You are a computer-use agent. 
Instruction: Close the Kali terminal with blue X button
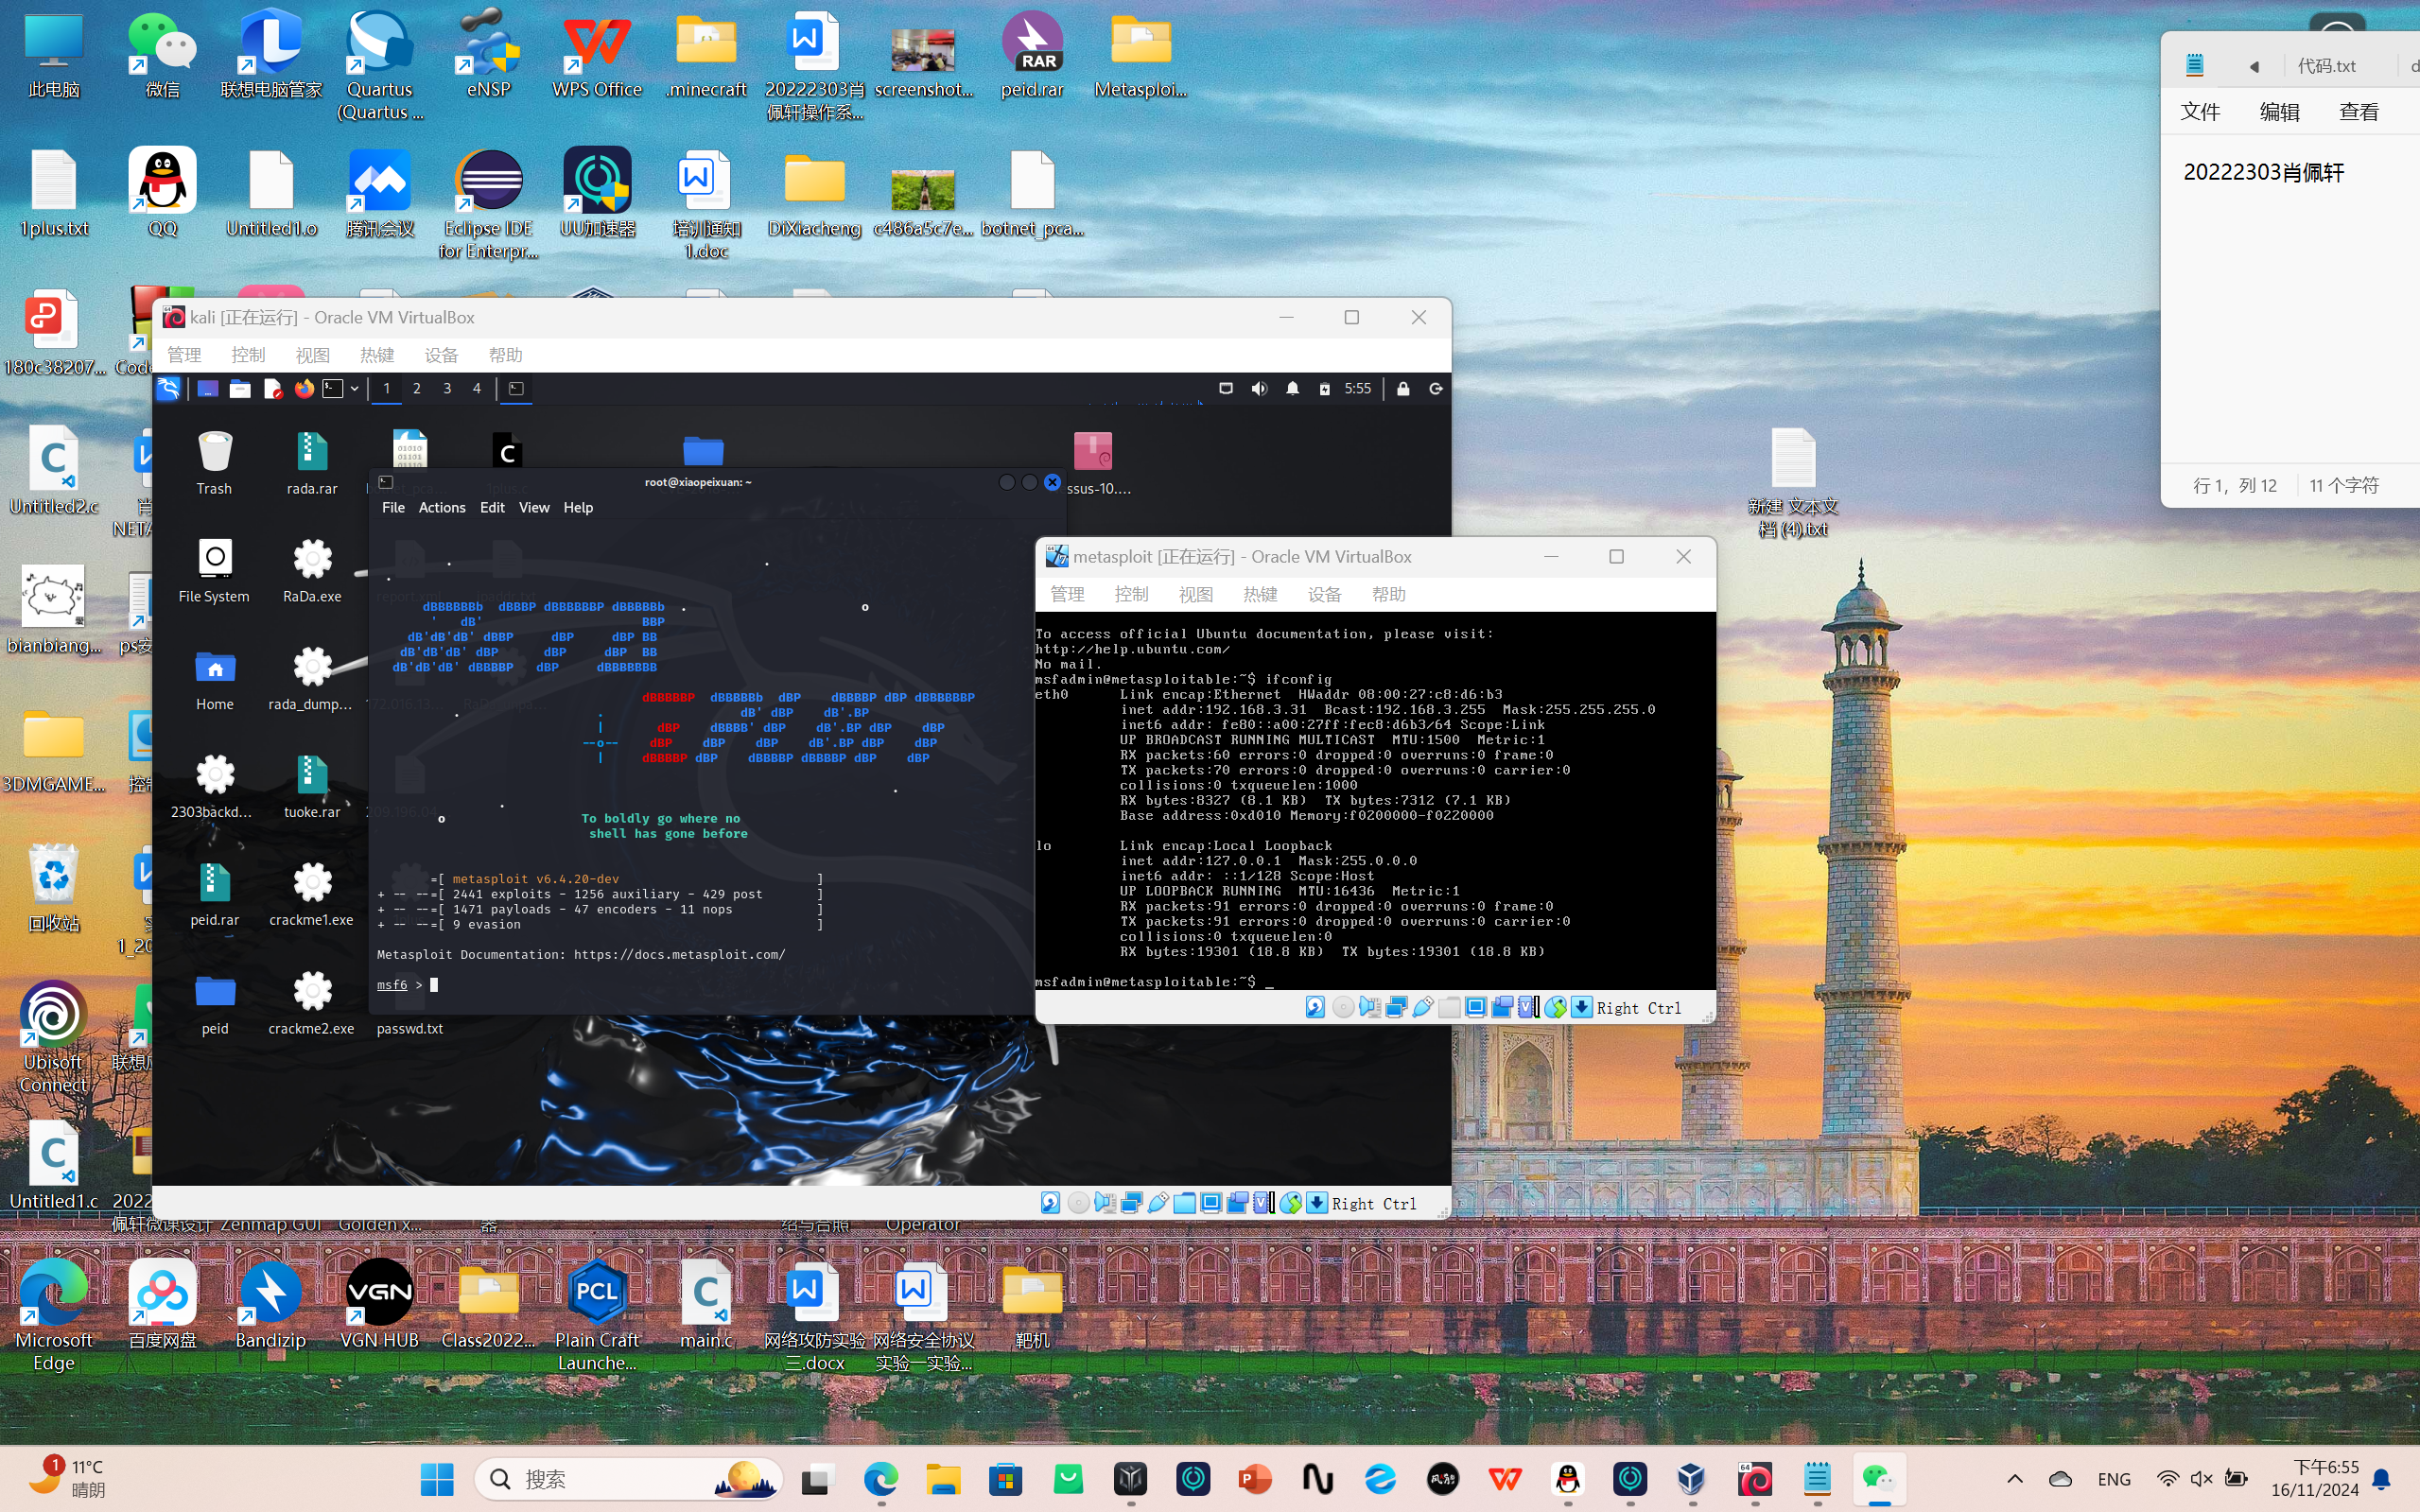click(1052, 482)
